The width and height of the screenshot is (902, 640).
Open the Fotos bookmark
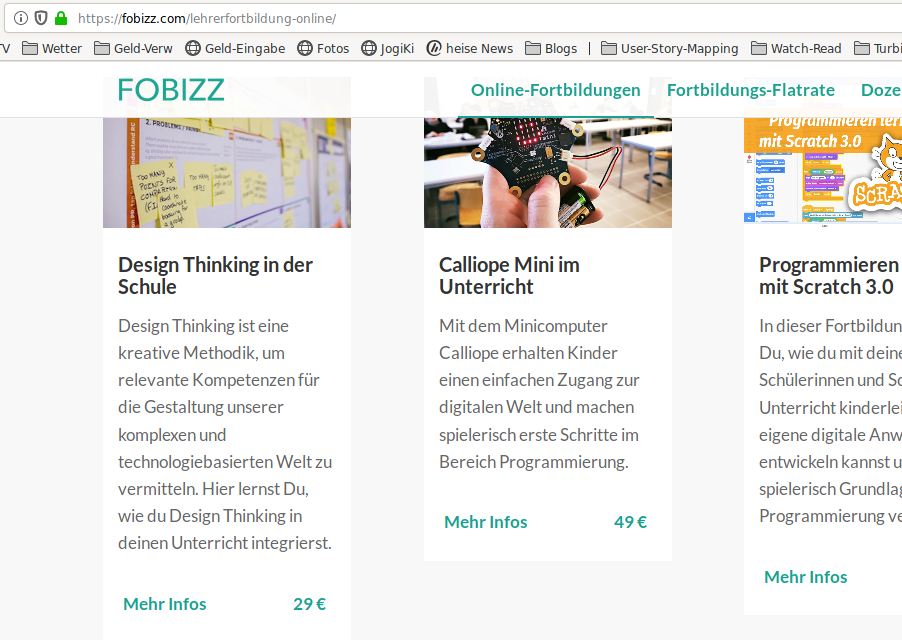click(x=323, y=48)
